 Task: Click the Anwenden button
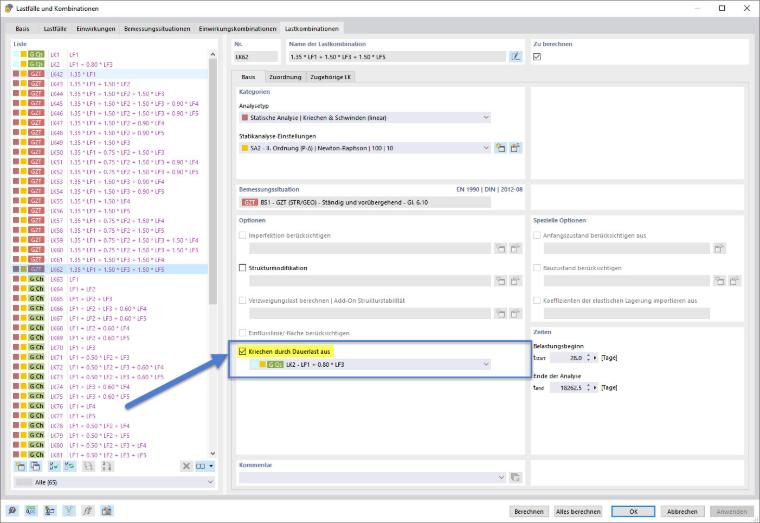[731, 511]
